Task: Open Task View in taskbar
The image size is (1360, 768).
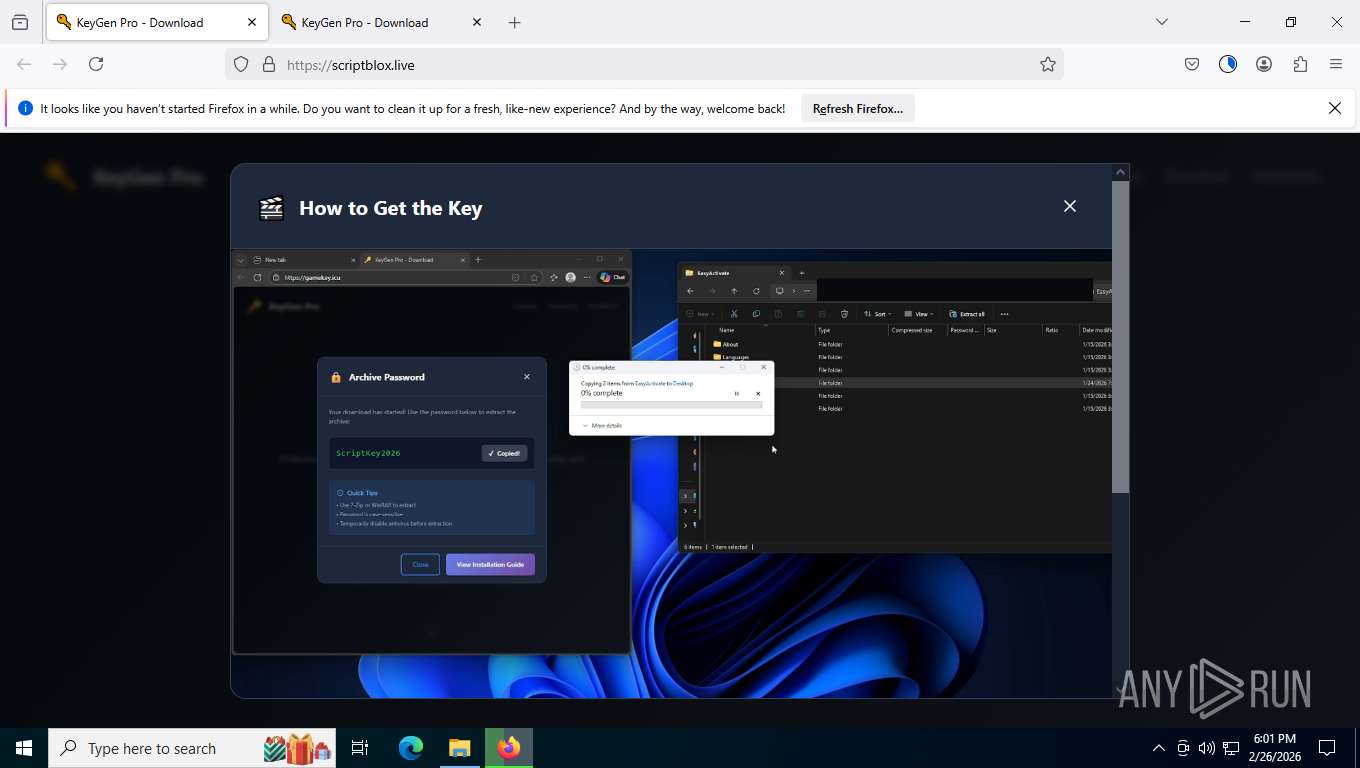Action: click(360, 748)
